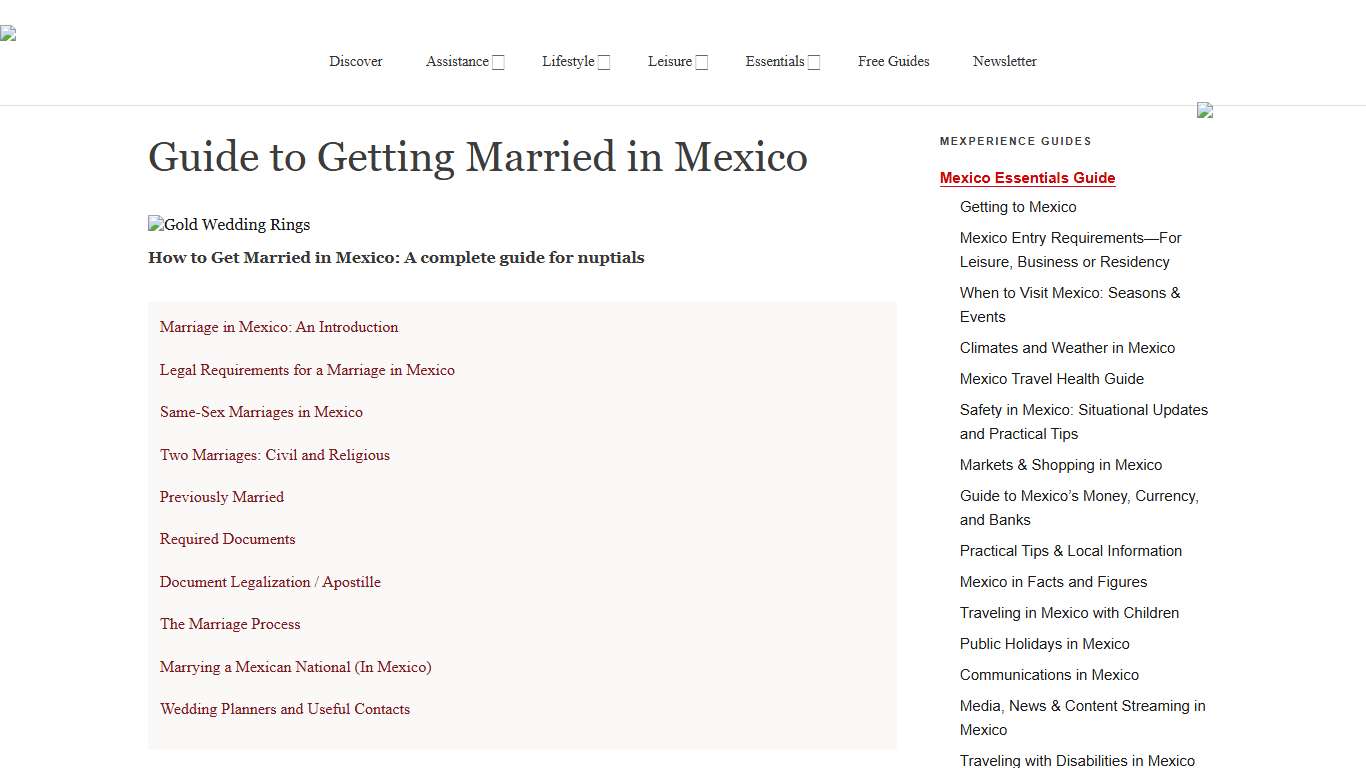The height and width of the screenshot is (768, 1366).
Task: Open 'Public Holidays in Mexico' sidebar link
Action: click(x=1044, y=644)
